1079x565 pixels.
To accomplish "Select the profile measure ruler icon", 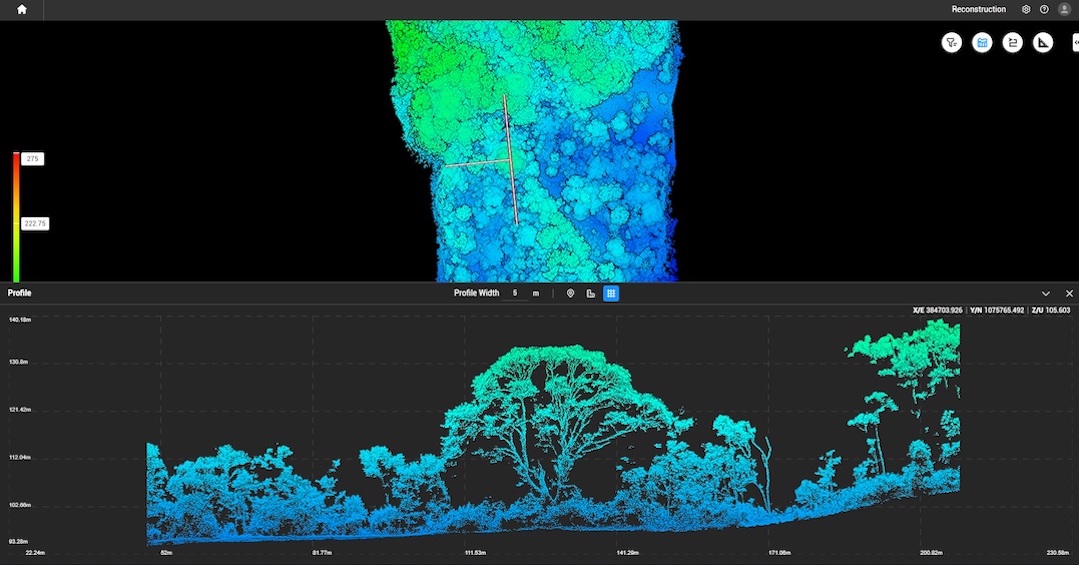I will tap(591, 293).
